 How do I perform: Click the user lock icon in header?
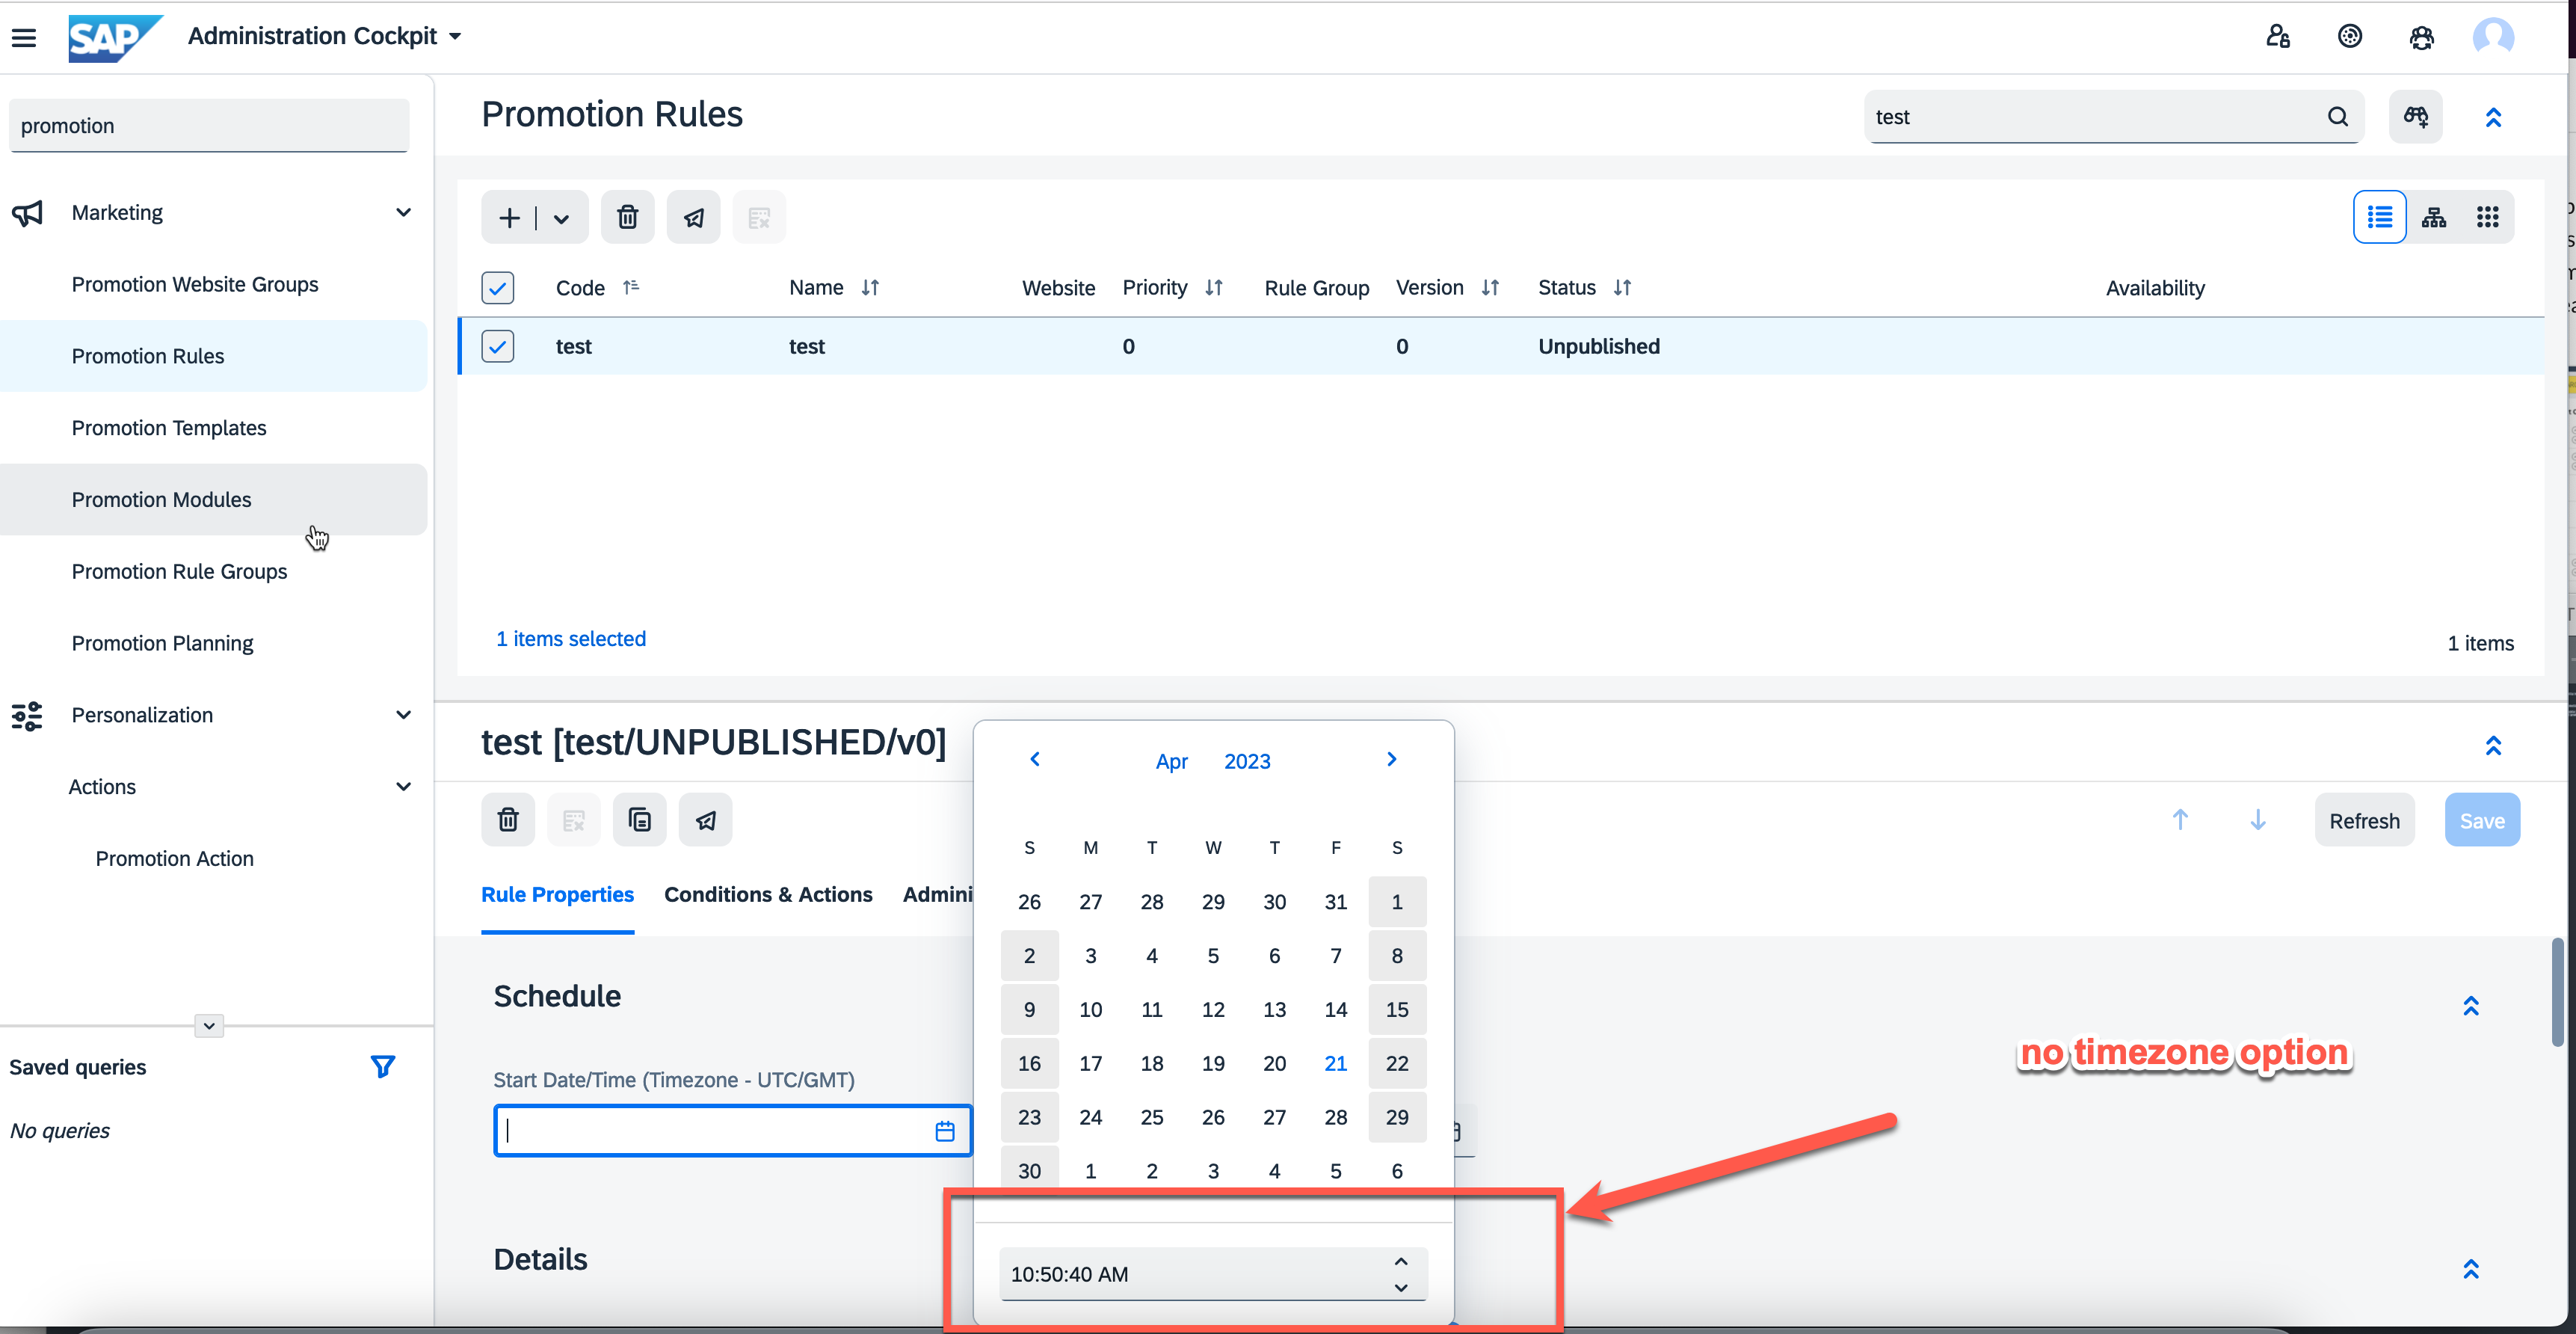click(x=2277, y=37)
